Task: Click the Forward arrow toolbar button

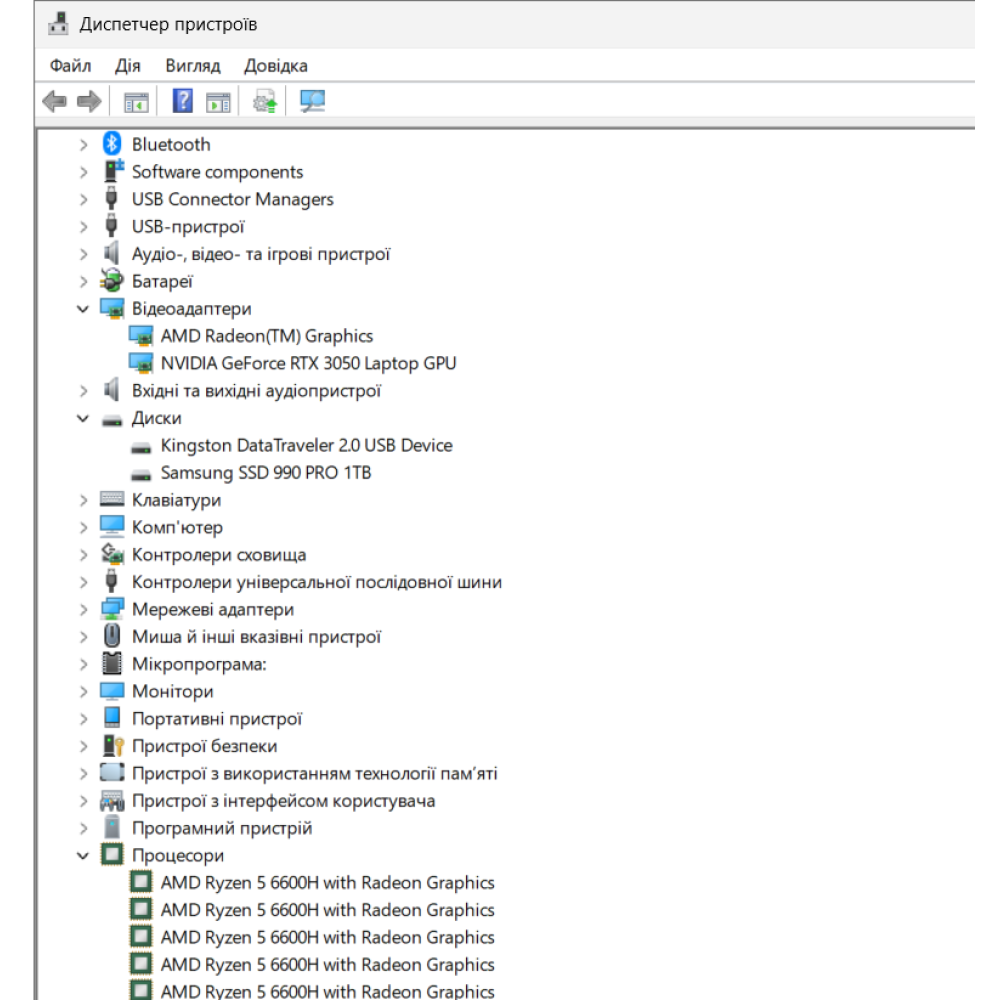Action: click(x=89, y=101)
